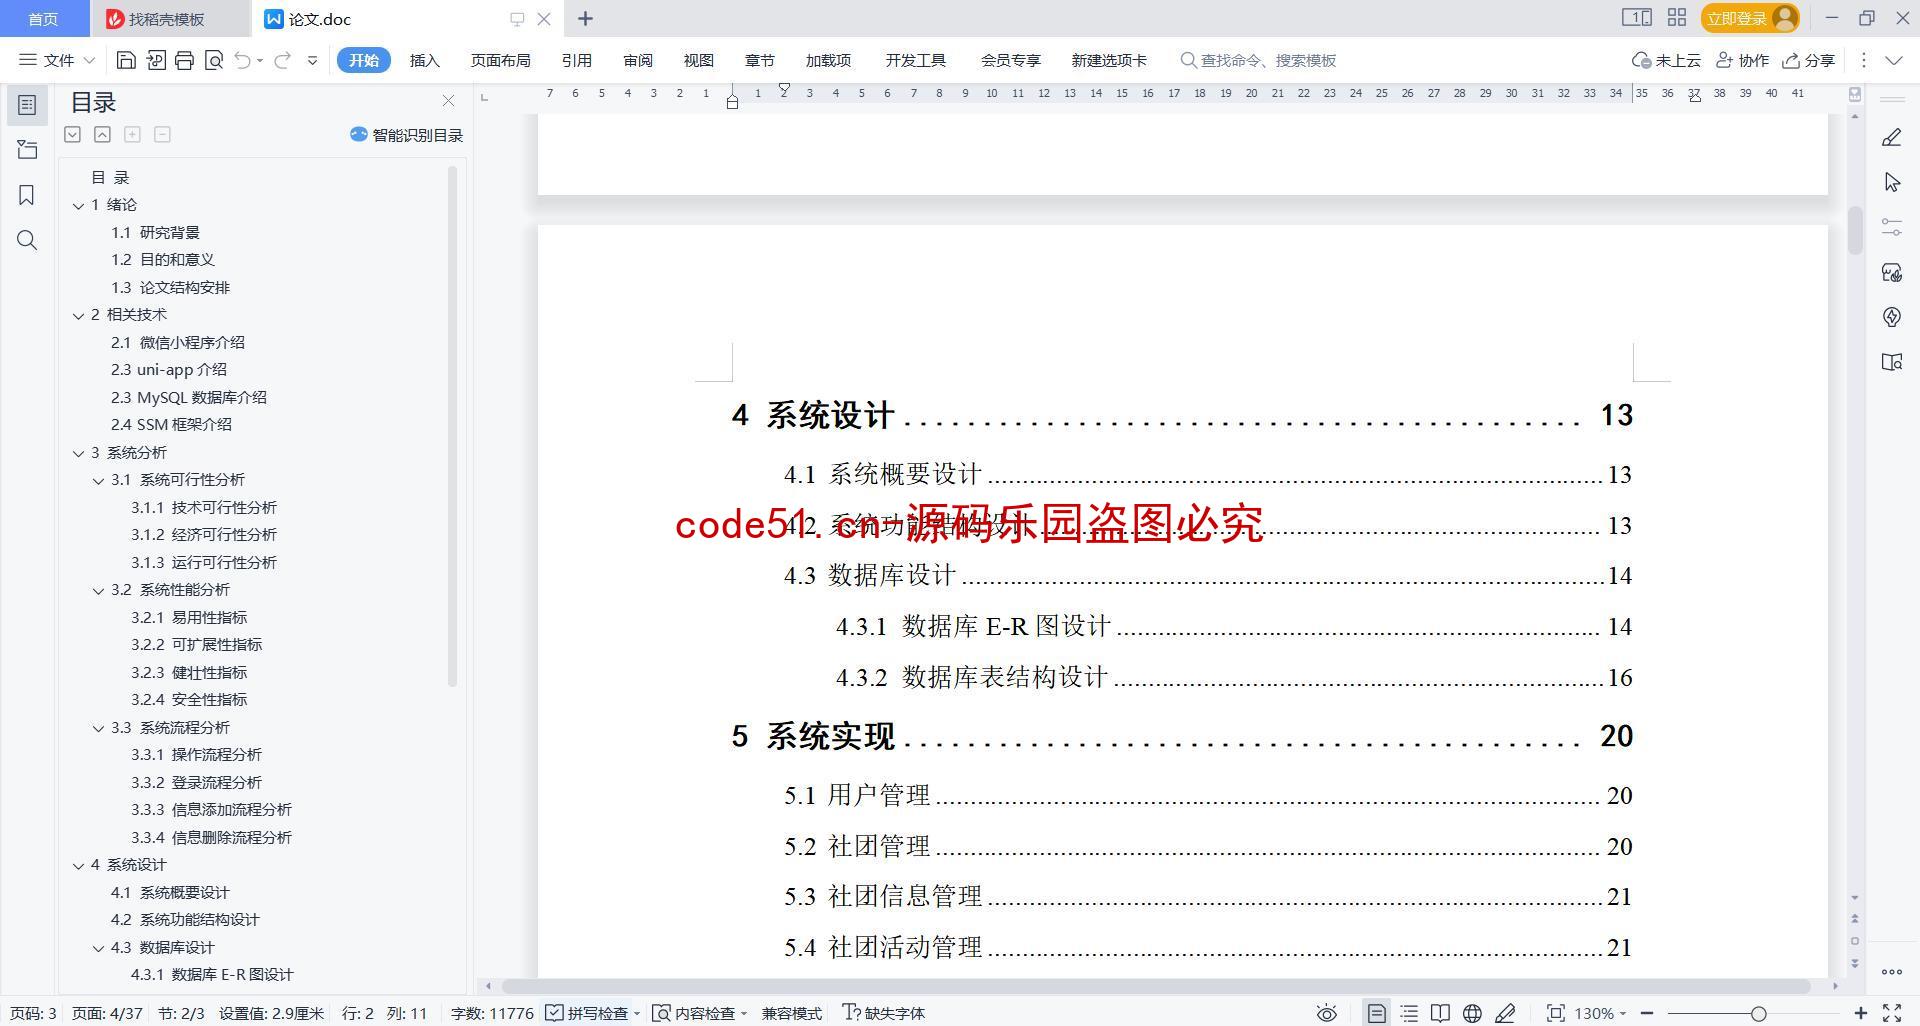Open the 审阅 ribbon tab
The image size is (1920, 1026).
tap(637, 61)
